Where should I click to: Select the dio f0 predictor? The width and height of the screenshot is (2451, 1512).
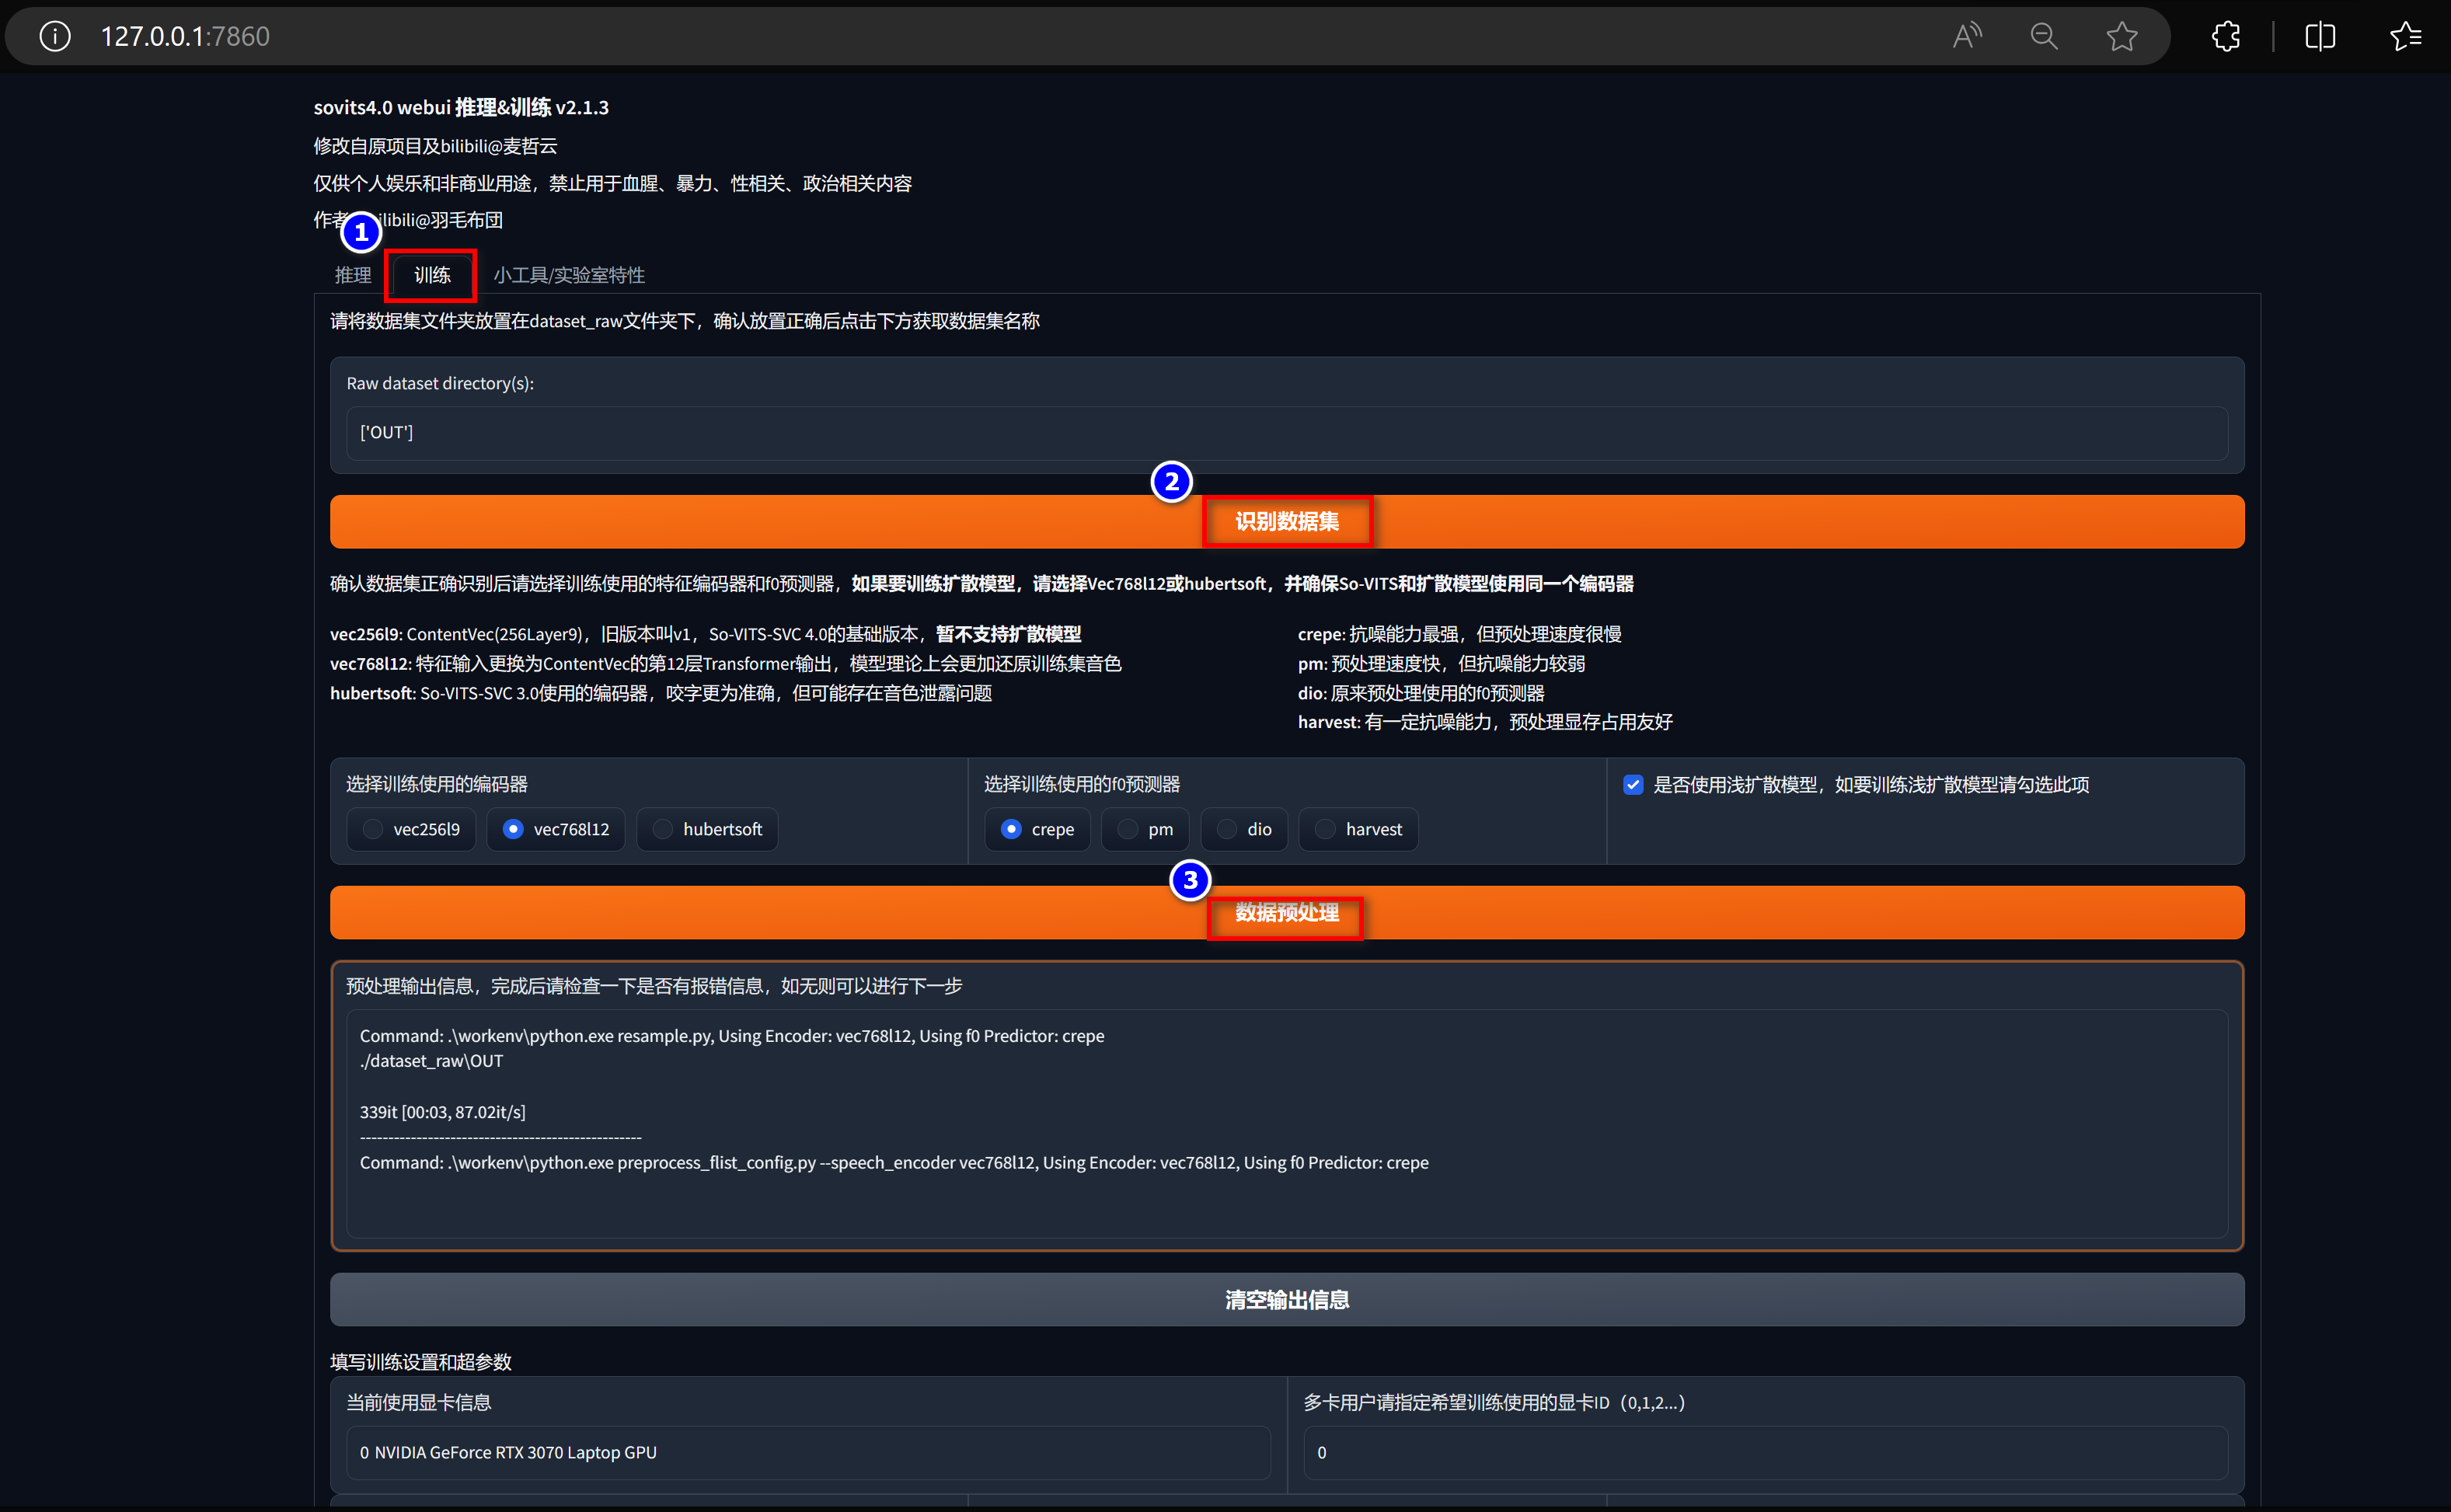1227,829
